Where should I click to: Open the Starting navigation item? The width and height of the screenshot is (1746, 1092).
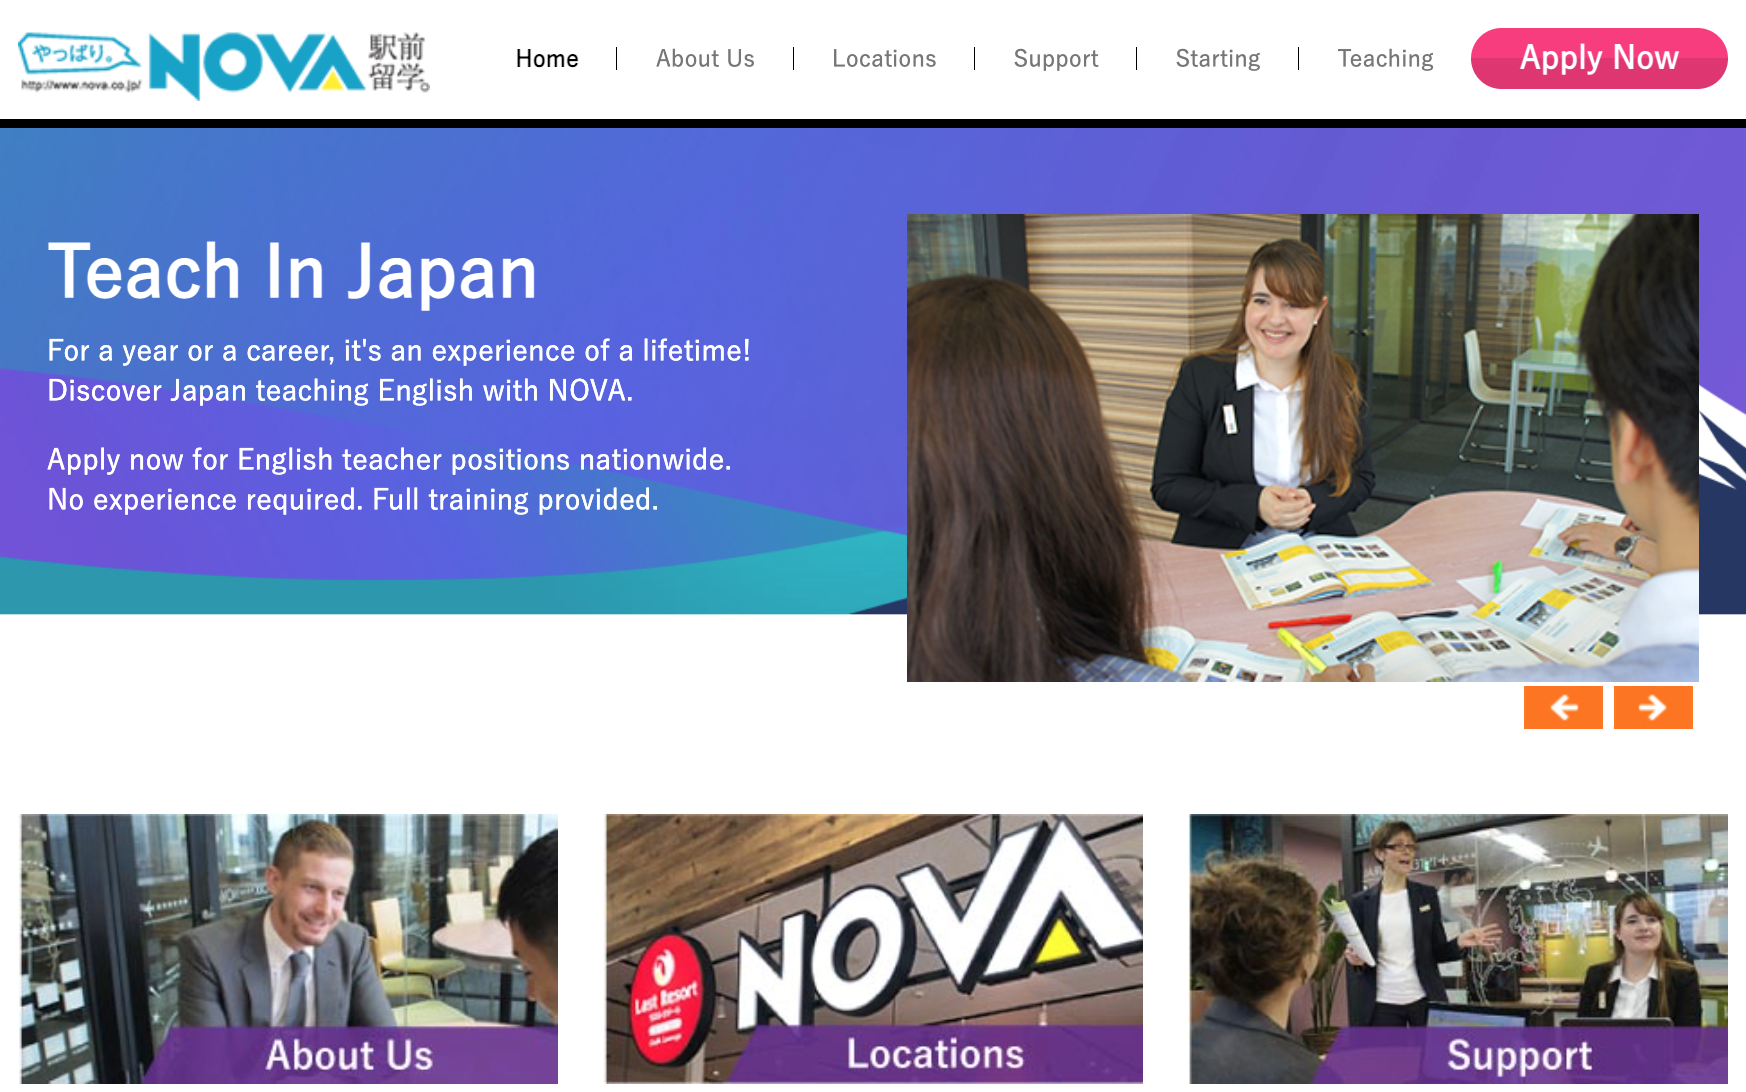click(1218, 59)
